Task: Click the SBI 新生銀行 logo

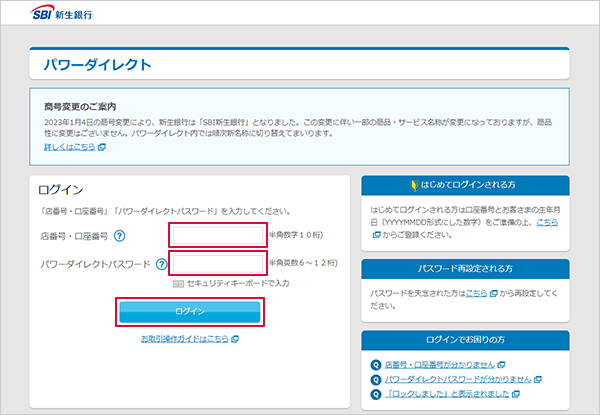Action: [61, 13]
